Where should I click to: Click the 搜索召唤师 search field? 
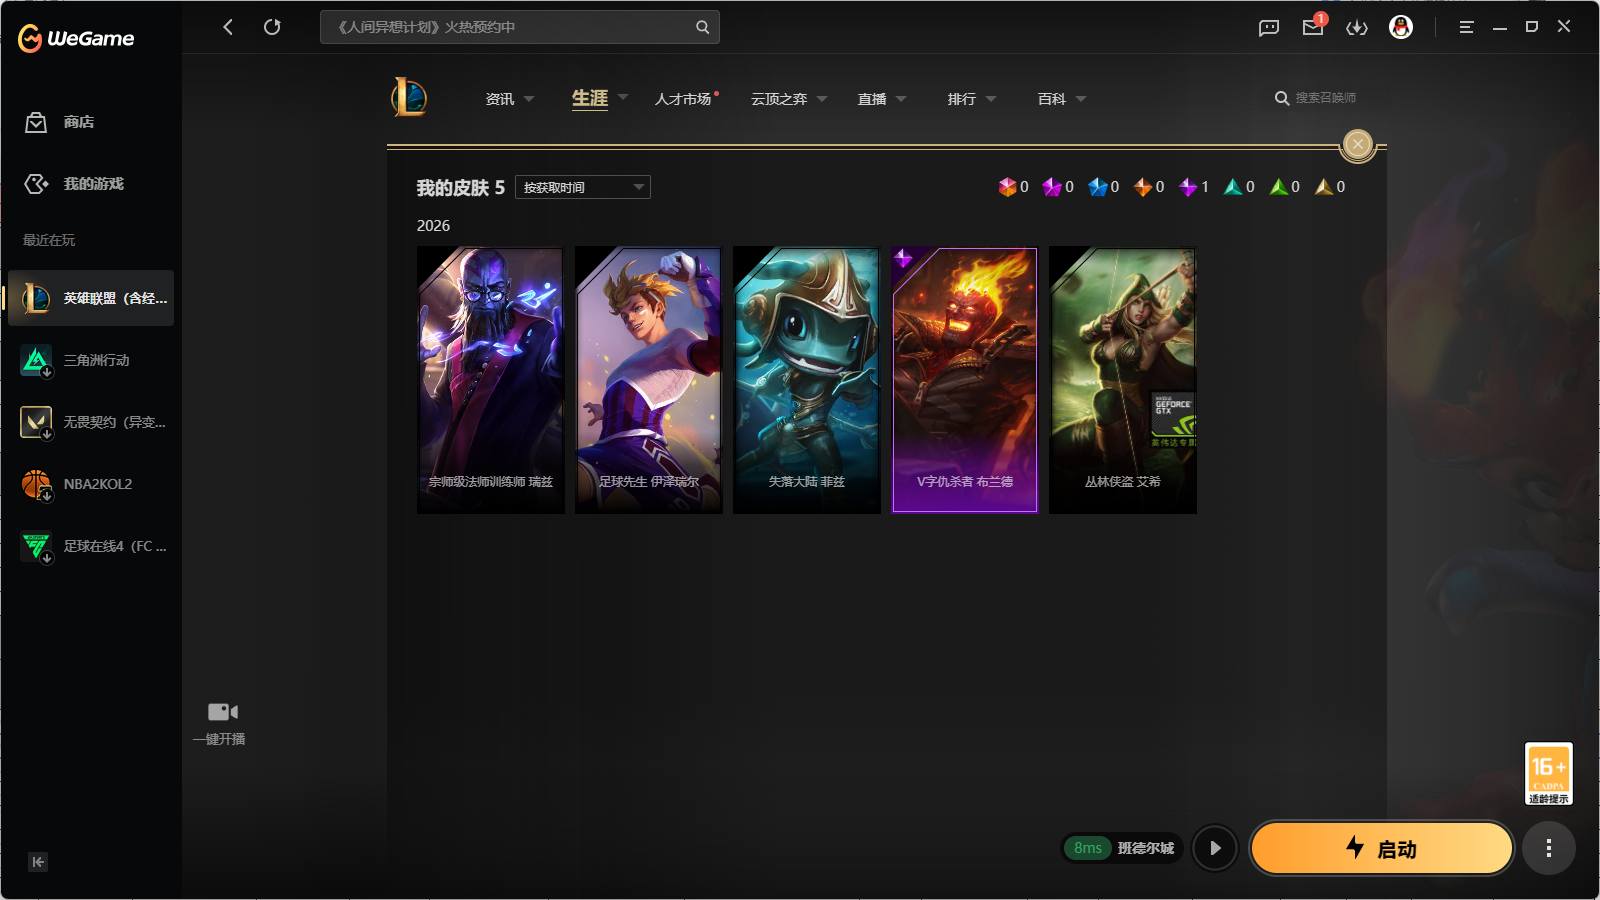tap(1316, 98)
